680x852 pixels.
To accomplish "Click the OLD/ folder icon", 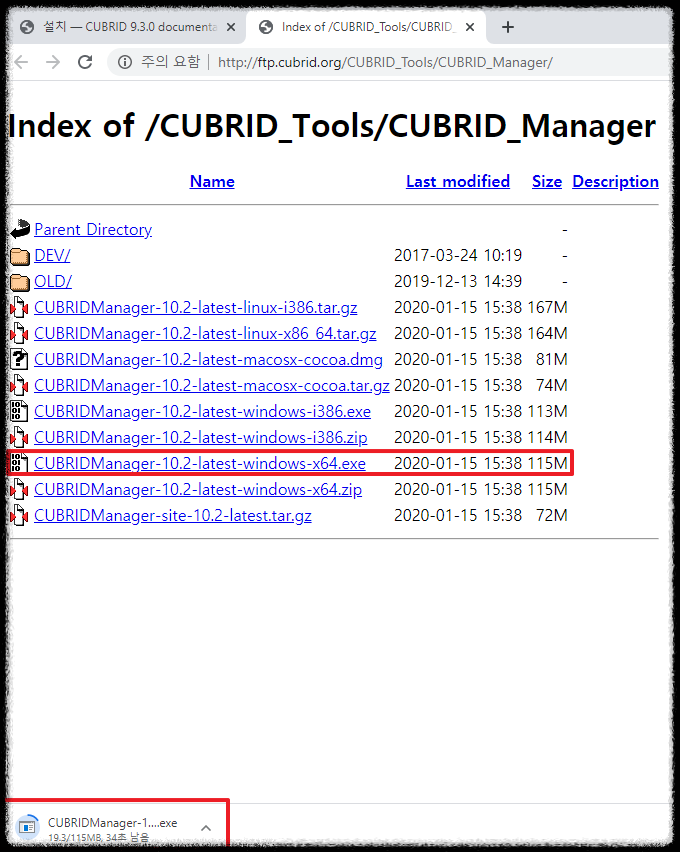I will pyautogui.click(x=20, y=282).
